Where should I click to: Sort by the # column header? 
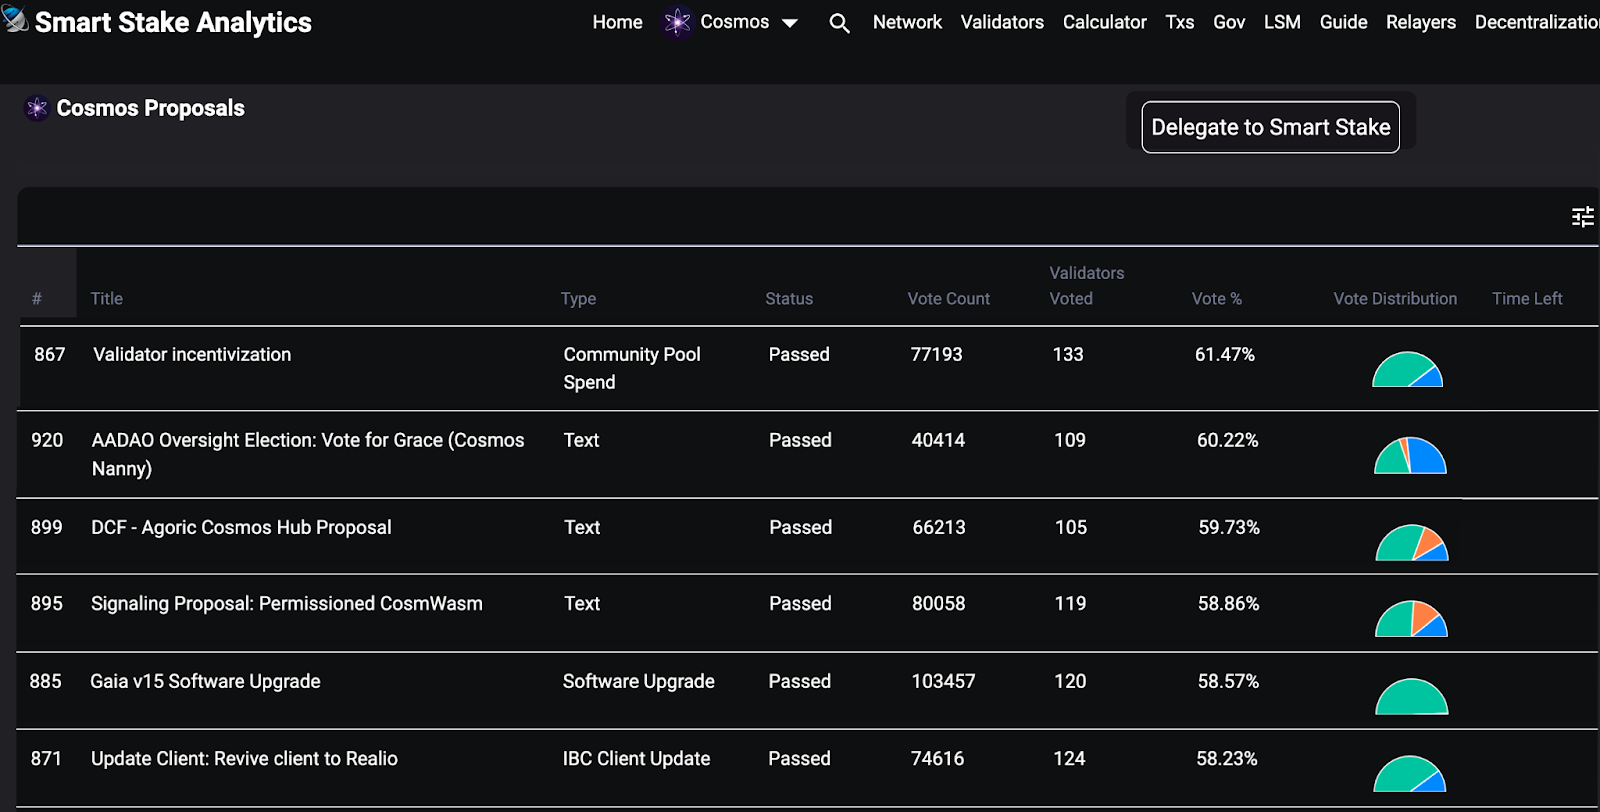point(37,299)
